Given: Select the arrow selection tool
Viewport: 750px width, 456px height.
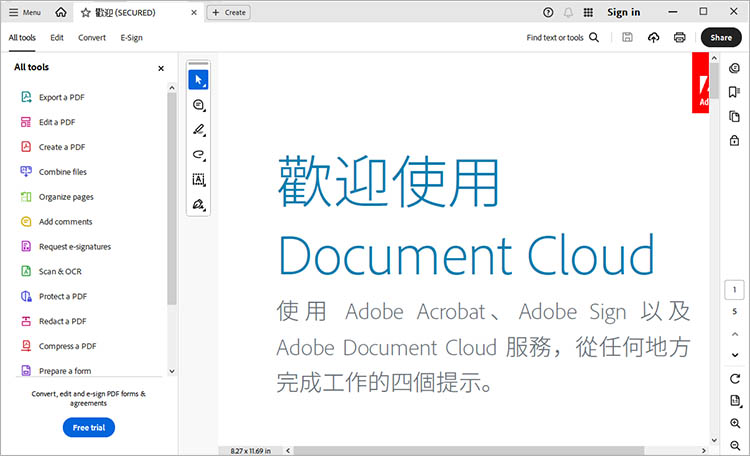Looking at the screenshot, I should [198, 80].
